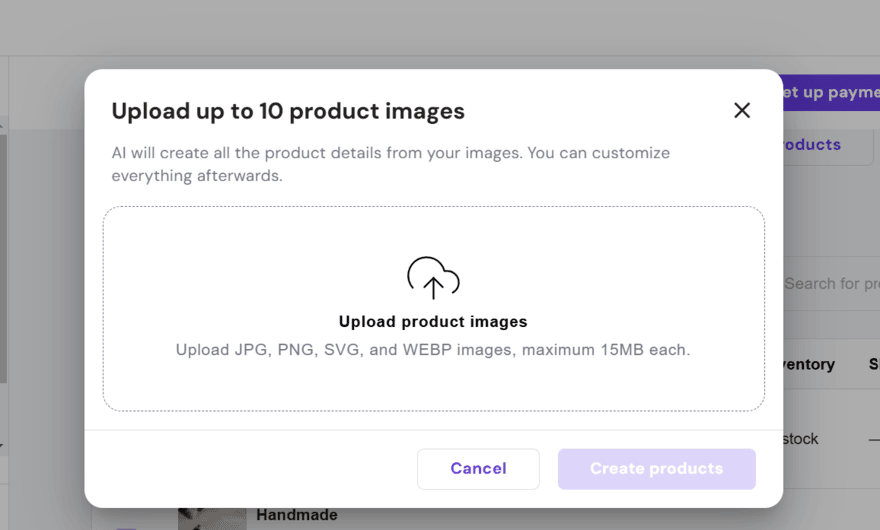Click the background product search field

(x=832, y=284)
